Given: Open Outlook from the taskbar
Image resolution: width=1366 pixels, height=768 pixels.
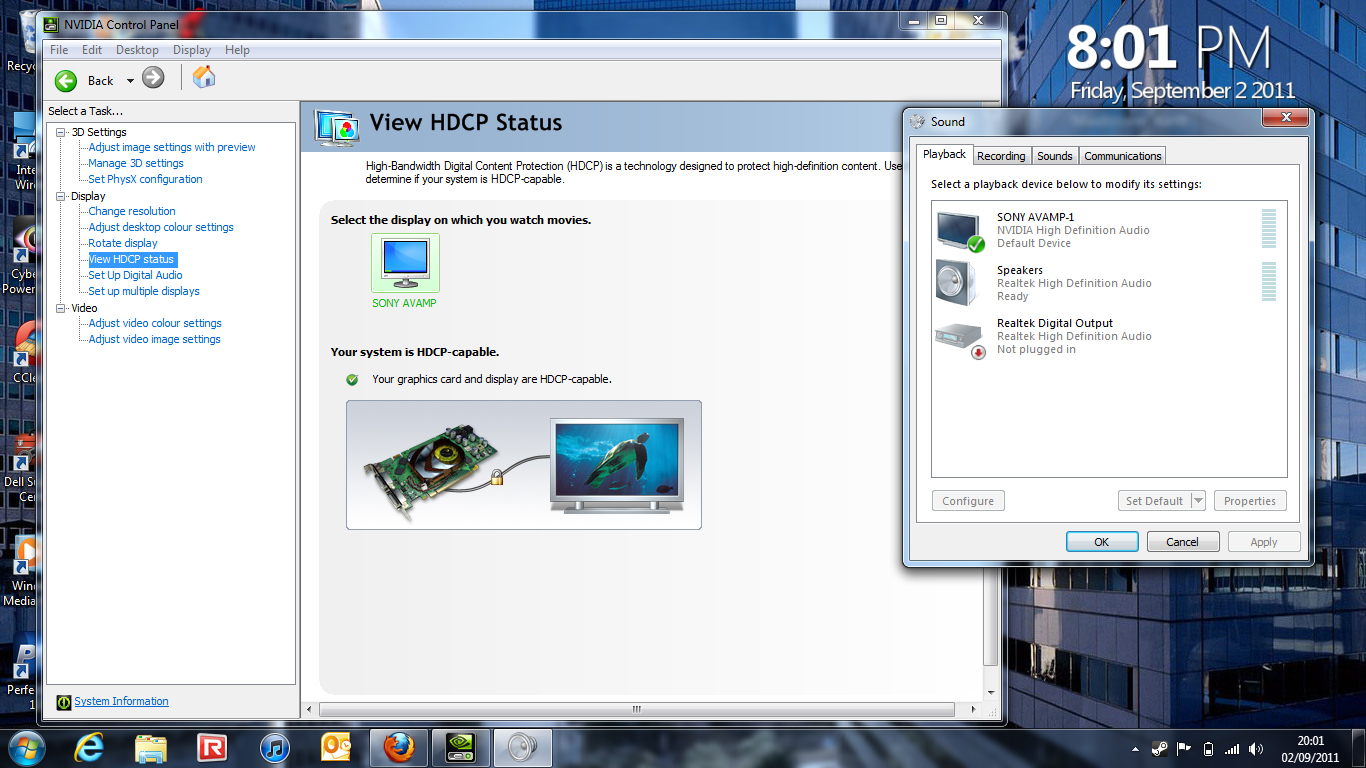Looking at the screenshot, I should [335, 747].
